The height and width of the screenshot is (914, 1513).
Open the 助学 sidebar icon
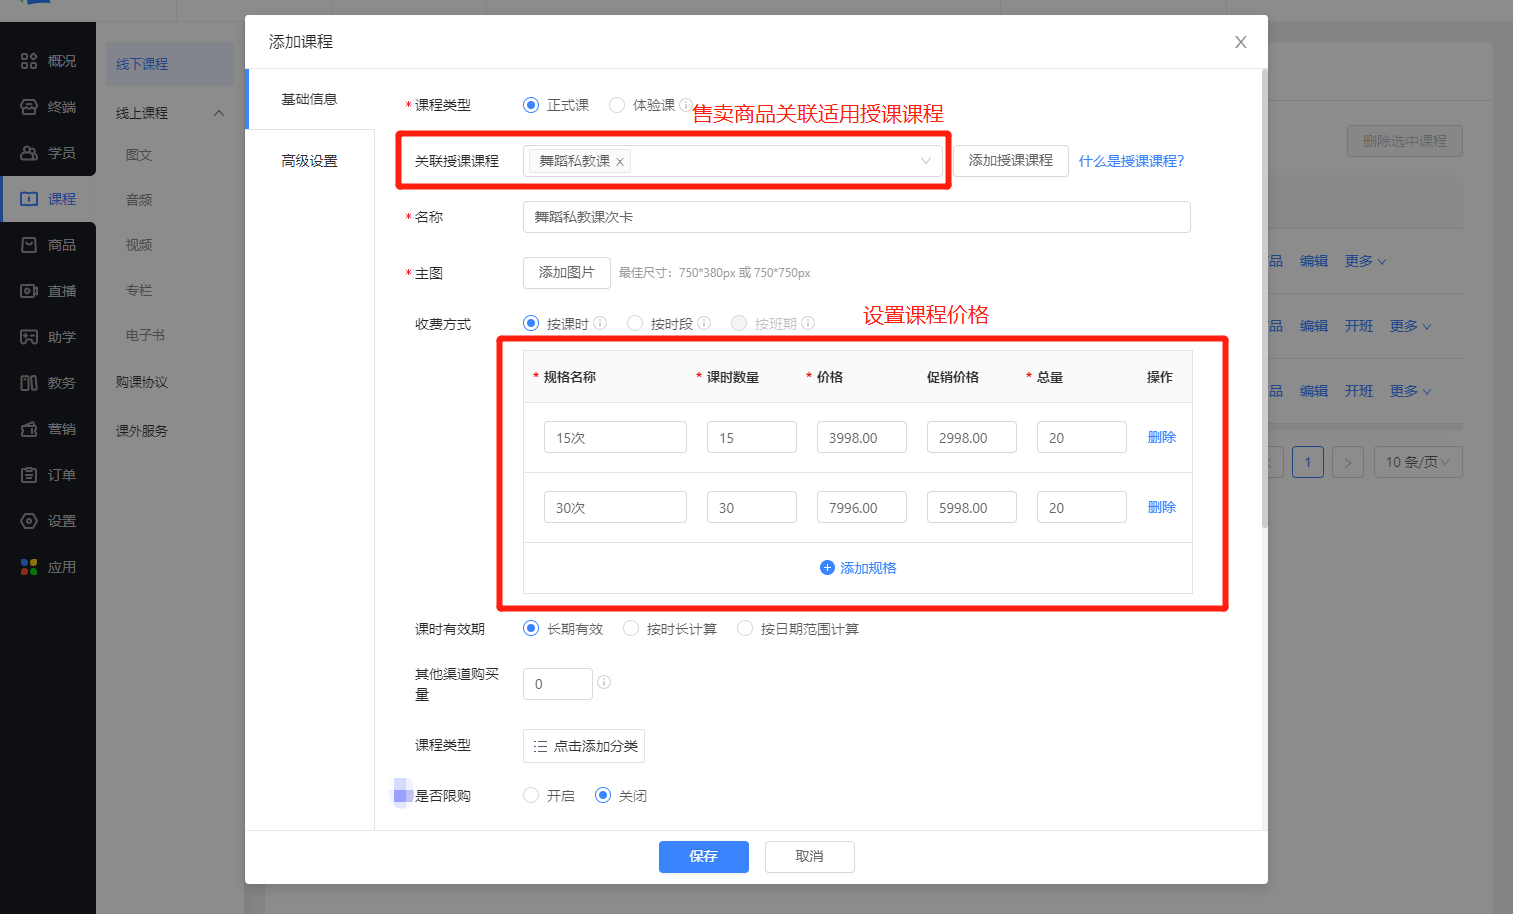(29, 337)
